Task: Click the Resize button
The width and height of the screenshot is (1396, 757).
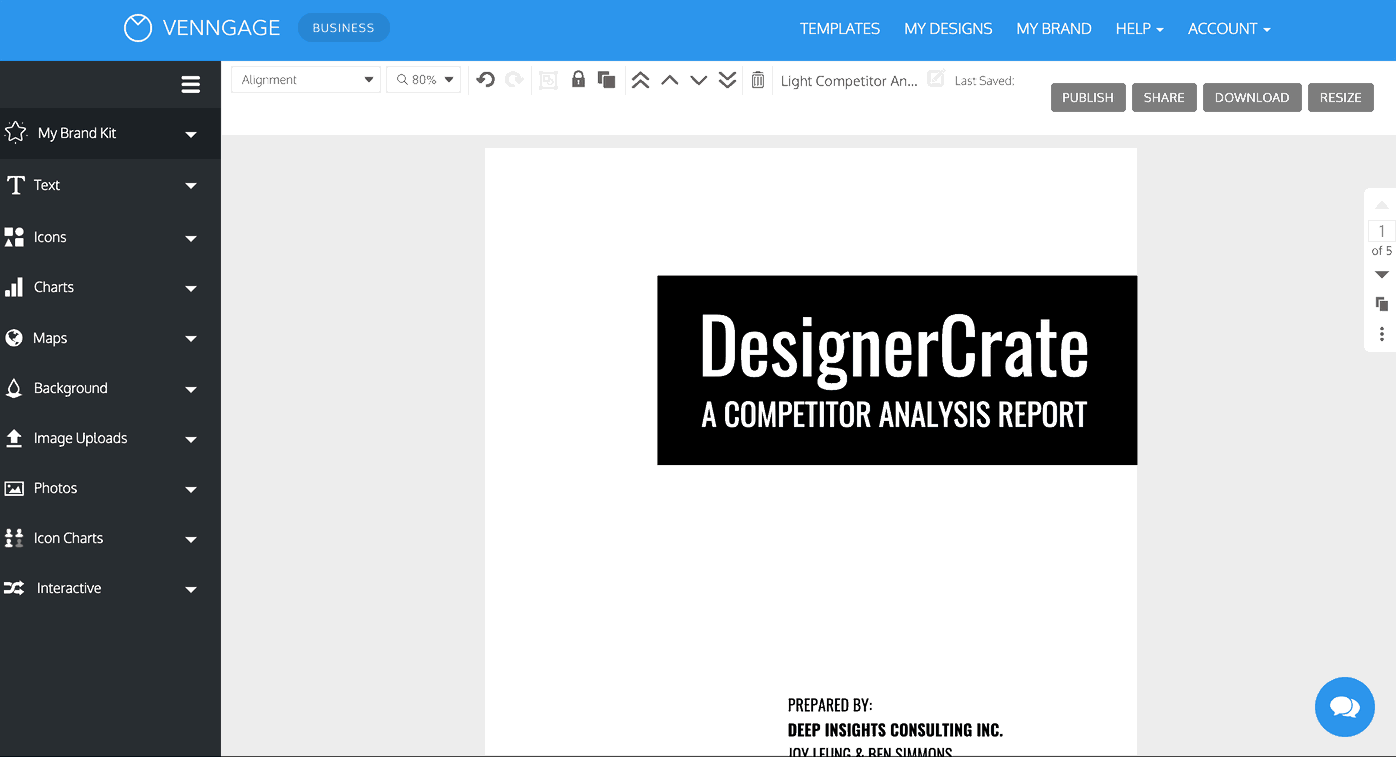Action: click(x=1341, y=97)
